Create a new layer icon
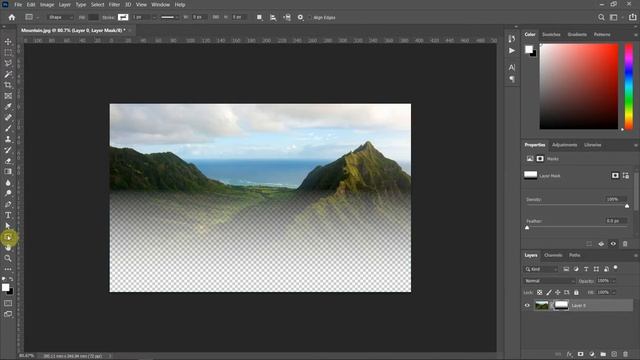Viewport: 640px width, 360px height. tap(614, 354)
